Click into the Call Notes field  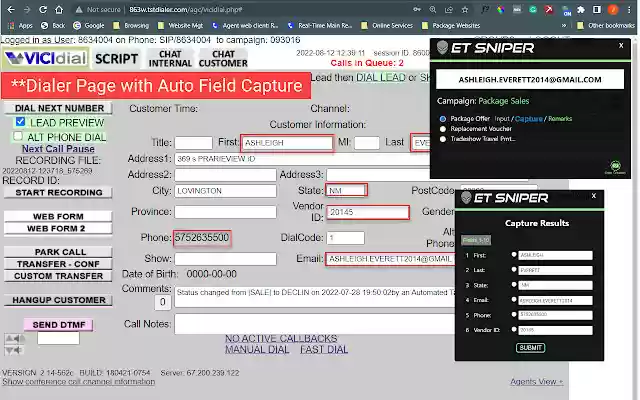(315, 324)
